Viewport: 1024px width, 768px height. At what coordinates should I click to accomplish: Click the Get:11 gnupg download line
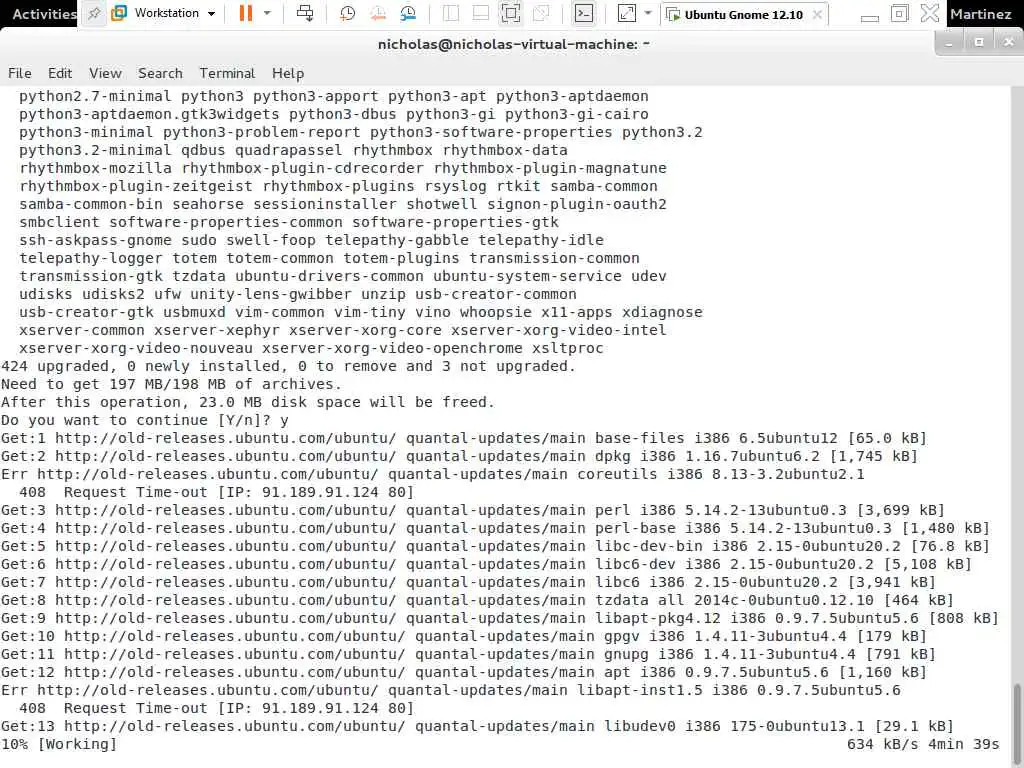click(468, 654)
